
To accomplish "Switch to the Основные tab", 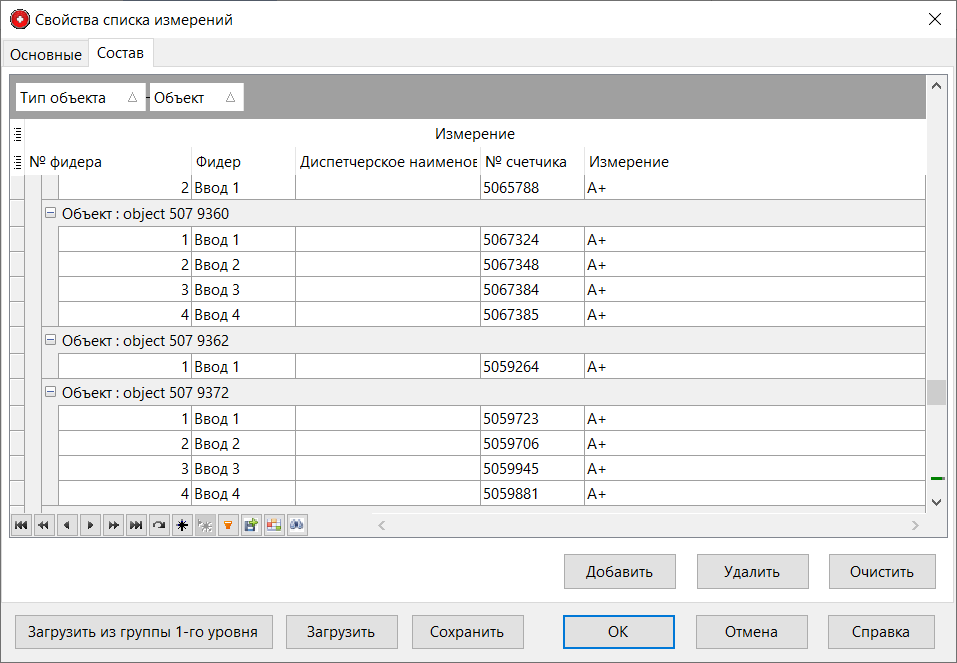I will tap(46, 54).
